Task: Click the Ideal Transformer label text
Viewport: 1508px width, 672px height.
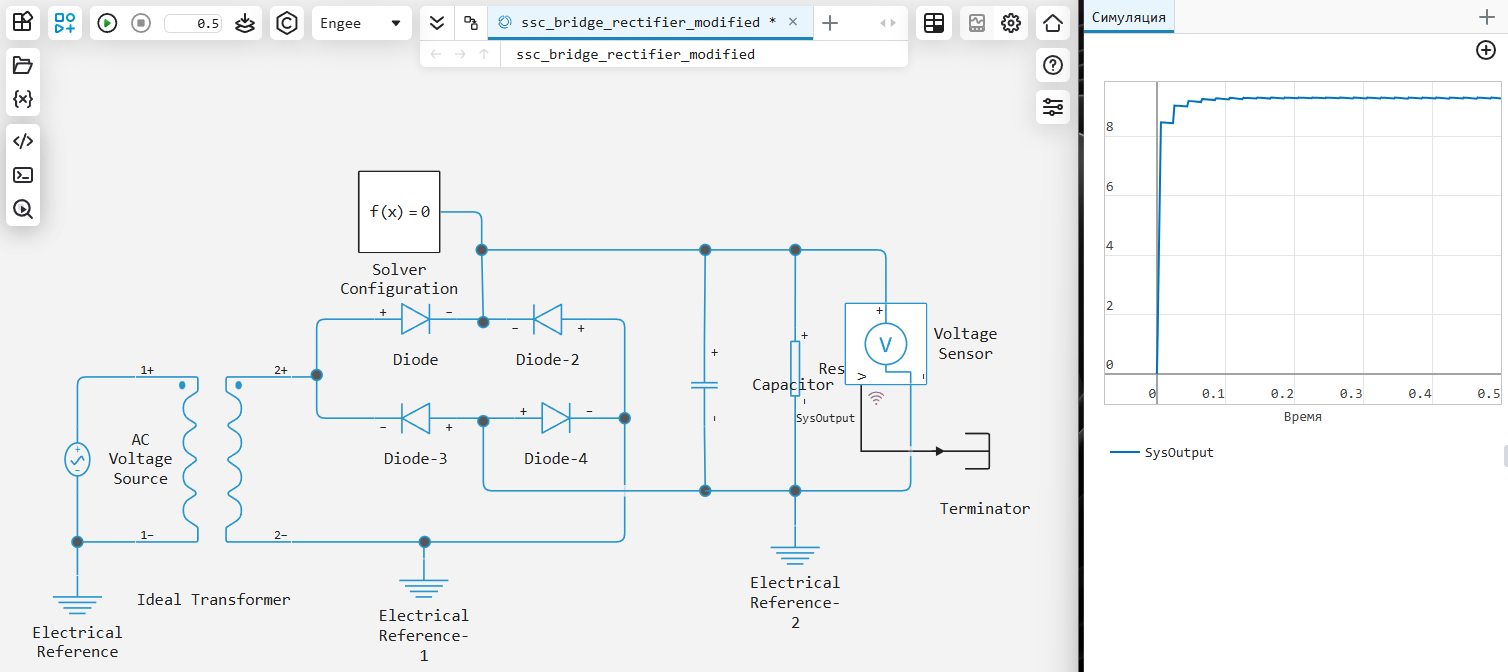Action: click(213, 600)
